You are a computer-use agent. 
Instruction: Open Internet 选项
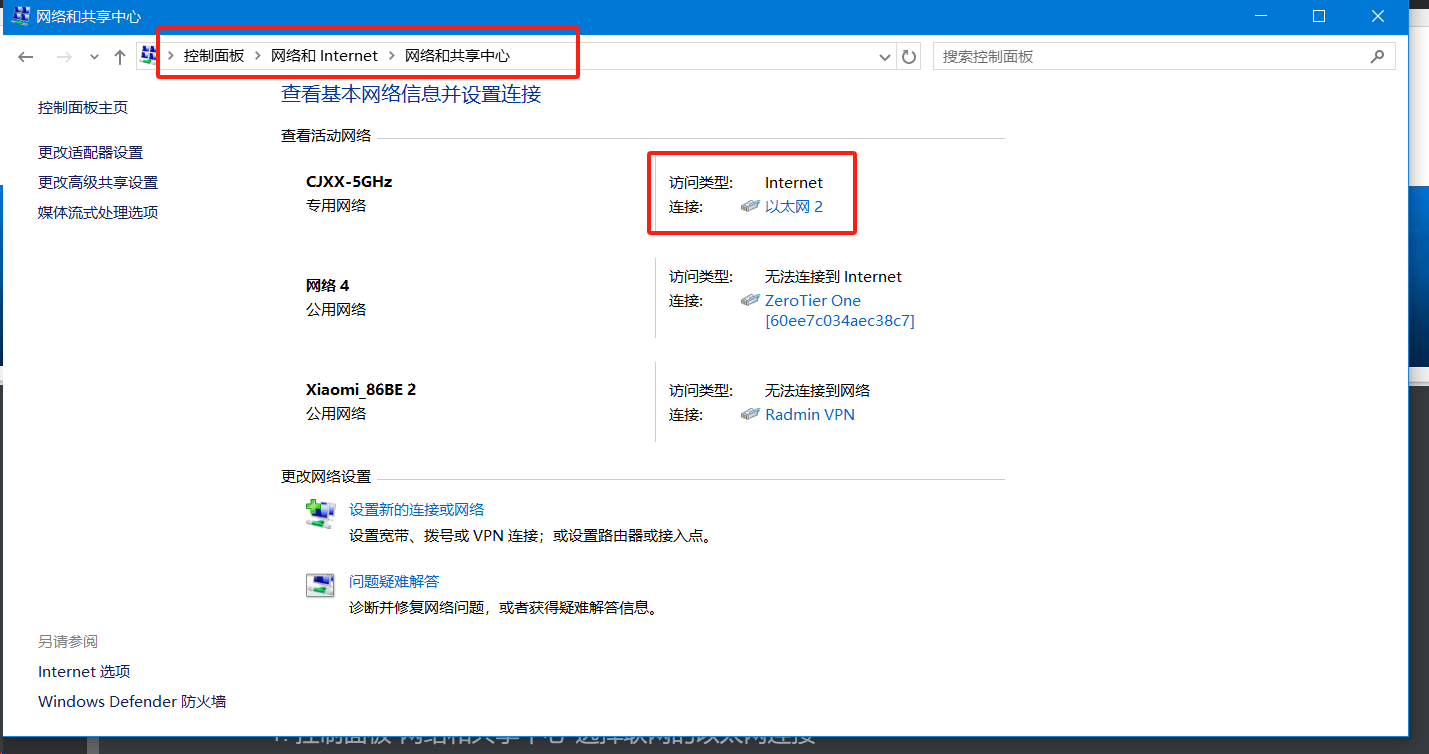click(x=84, y=672)
